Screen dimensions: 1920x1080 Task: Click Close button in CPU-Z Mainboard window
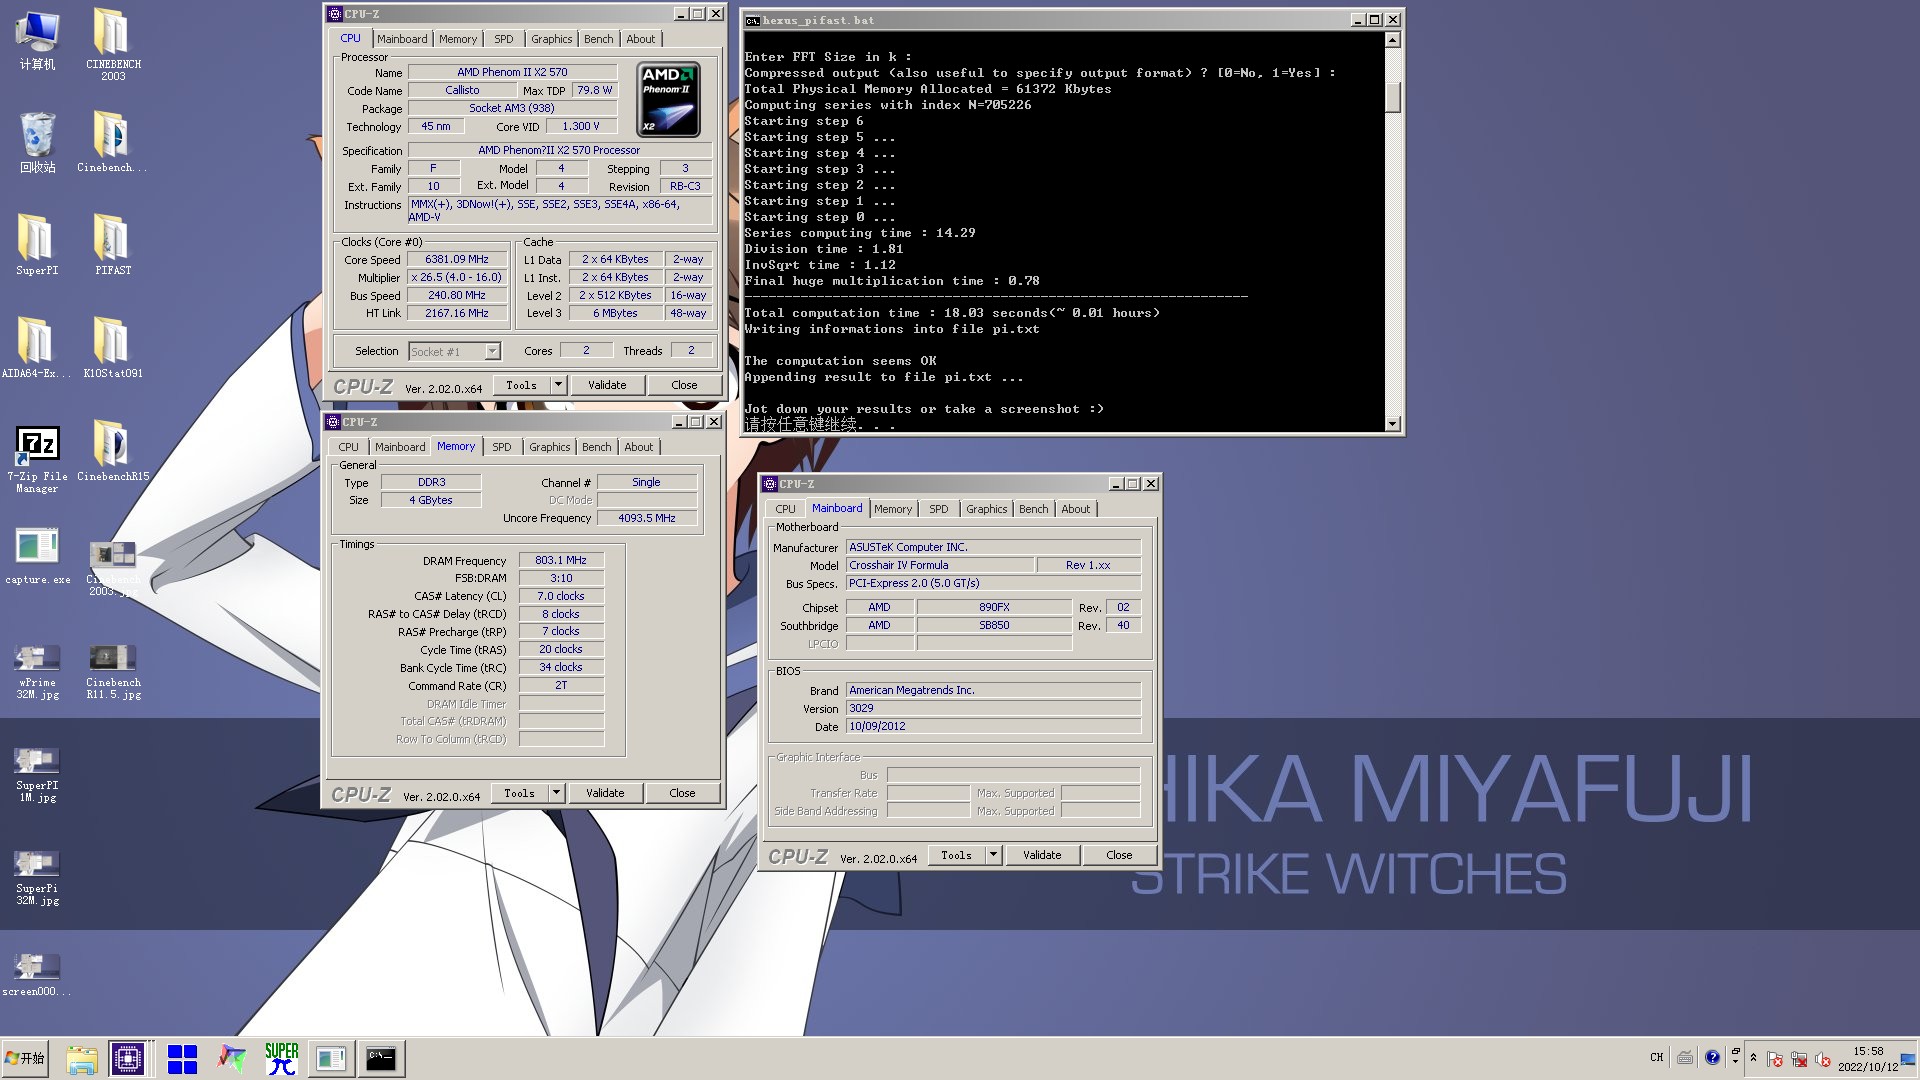pyautogui.click(x=1119, y=855)
